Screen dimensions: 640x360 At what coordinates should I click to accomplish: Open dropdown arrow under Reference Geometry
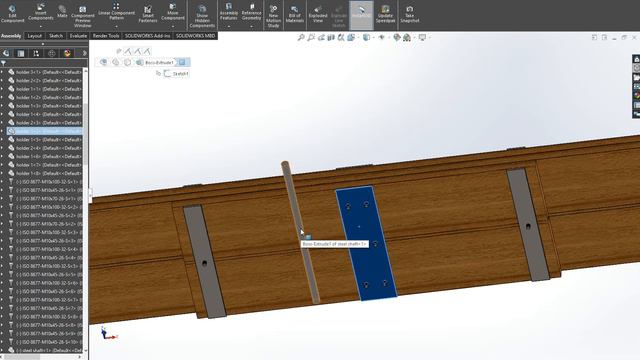pos(251,27)
